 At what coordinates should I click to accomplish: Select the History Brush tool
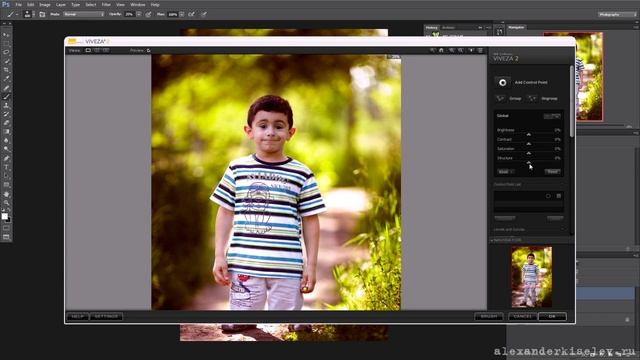pos(6,114)
